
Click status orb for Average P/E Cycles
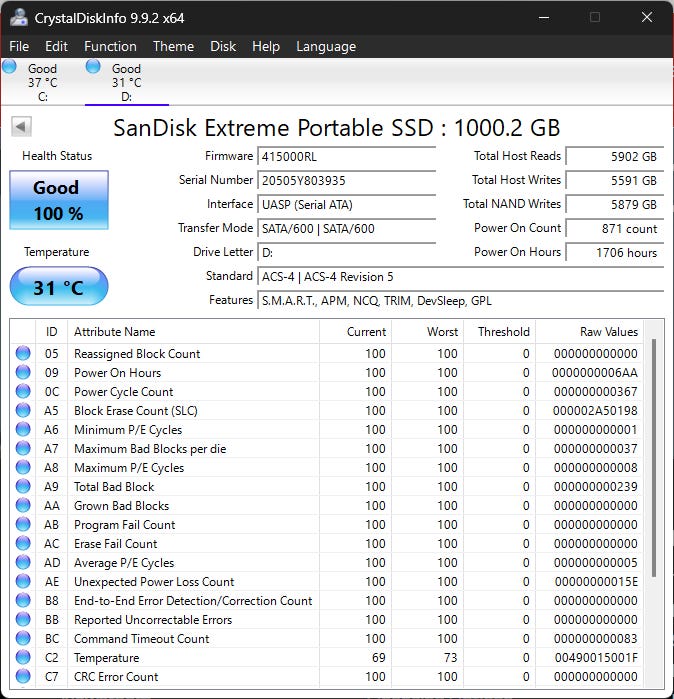tap(23, 563)
